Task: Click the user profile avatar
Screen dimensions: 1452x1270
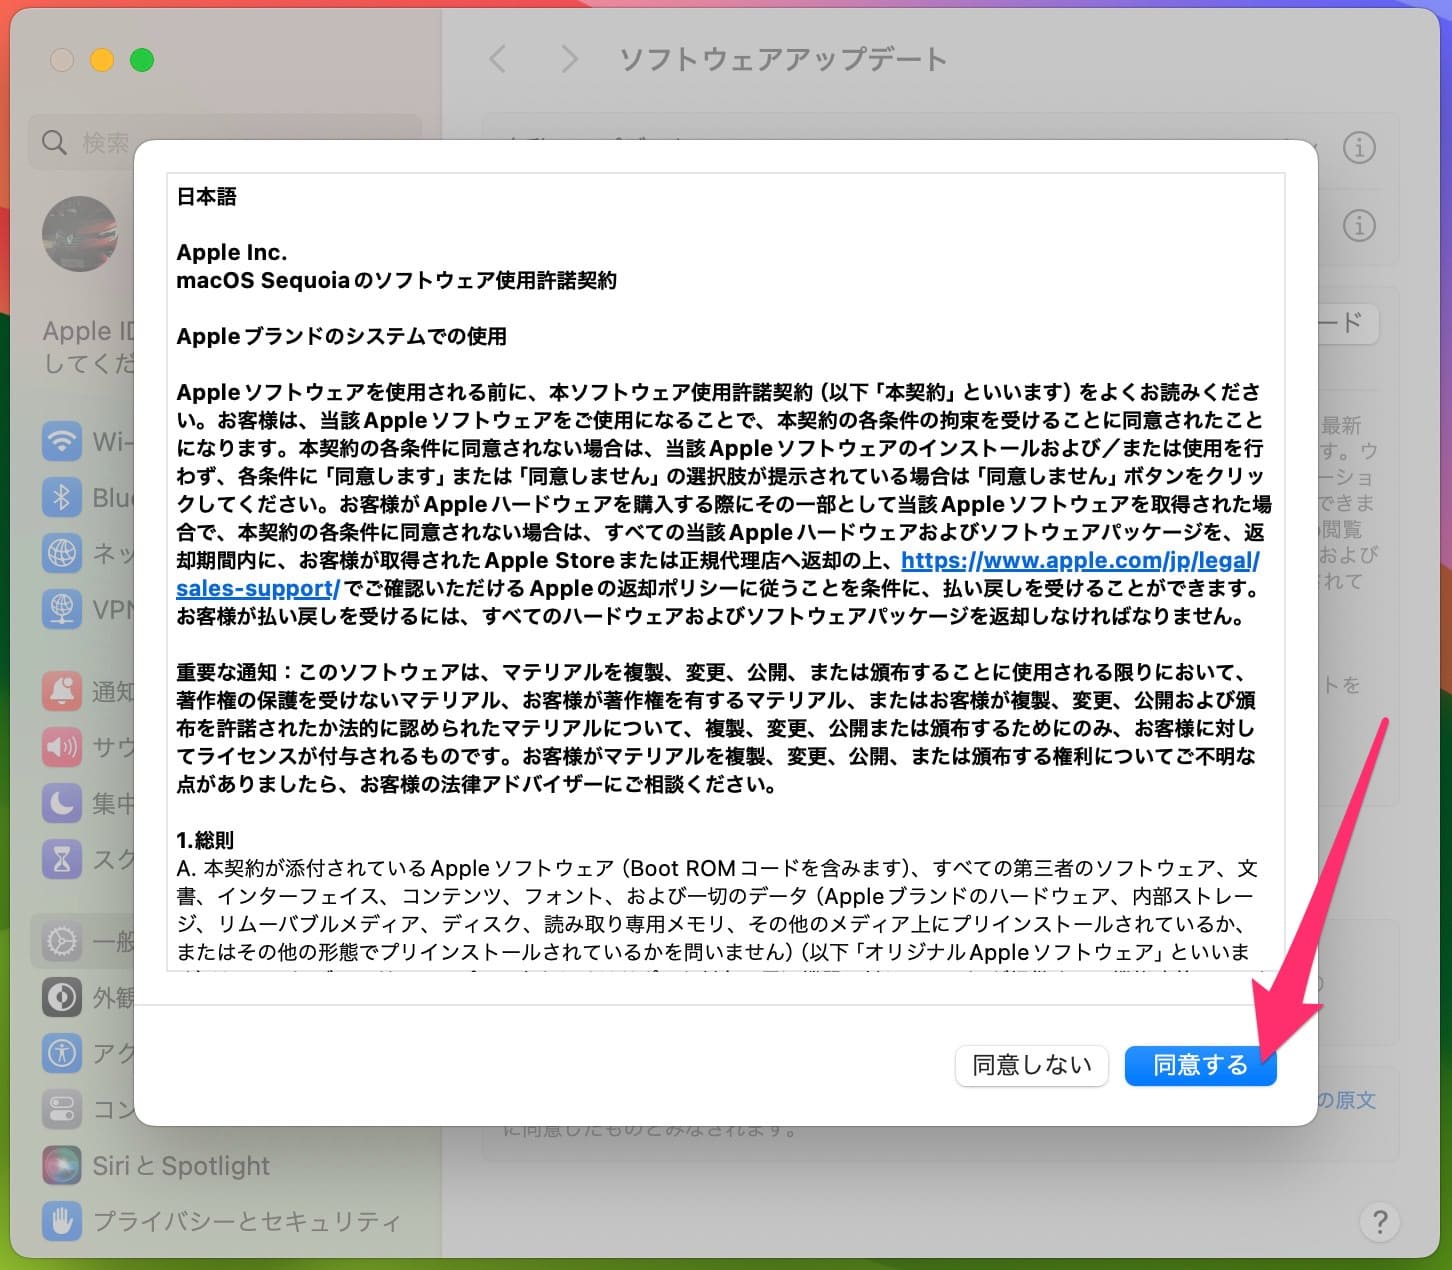Action: pyautogui.click(x=80, y=234)
